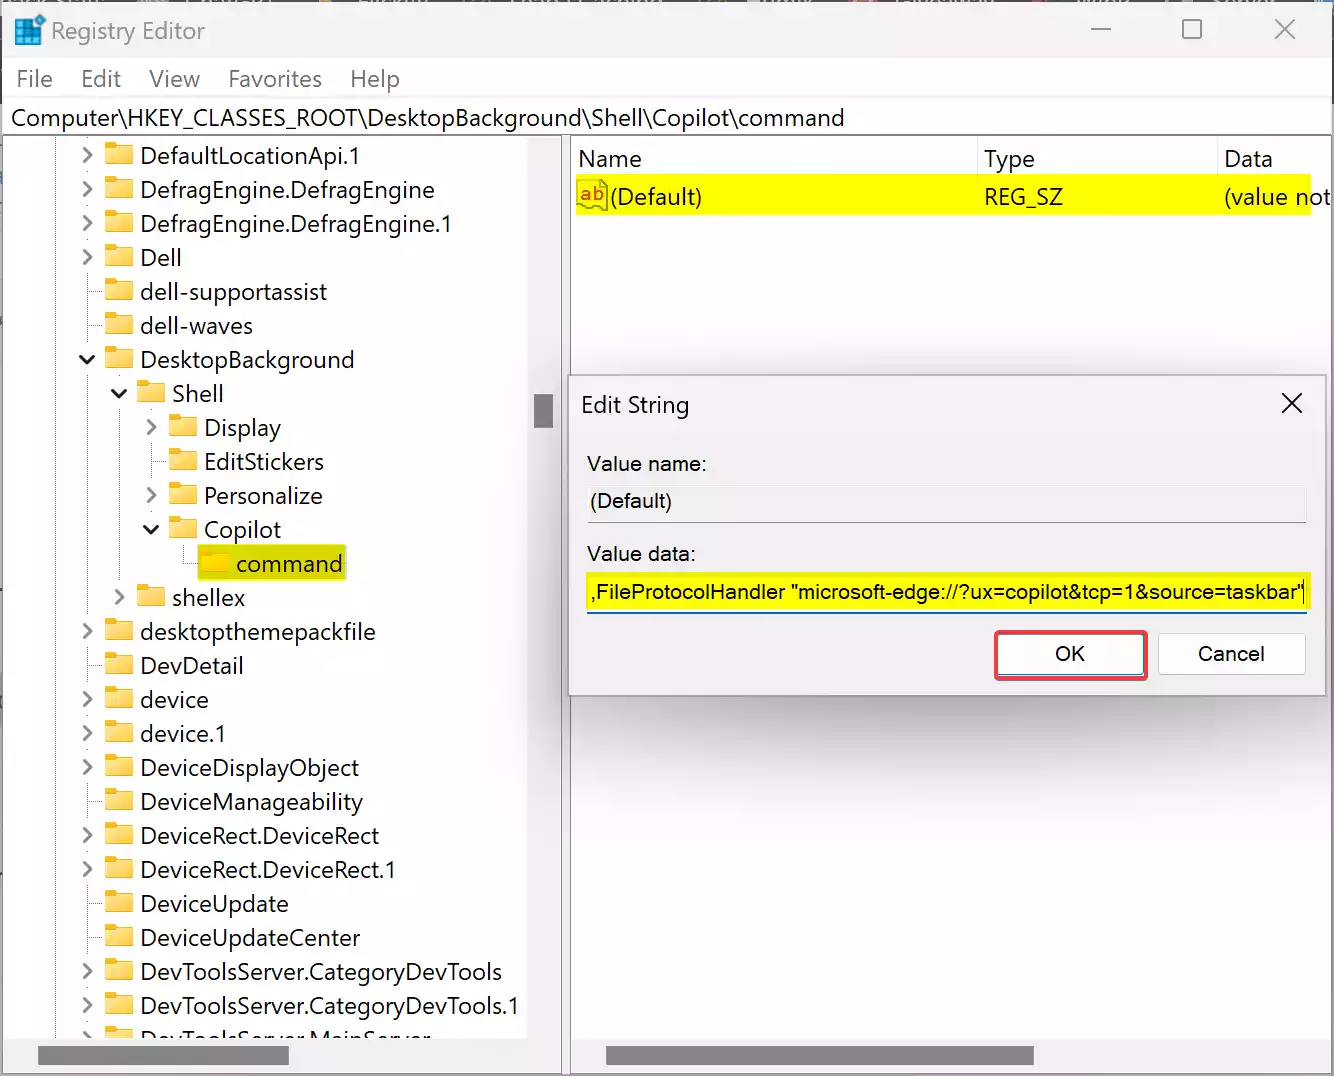
Task: Click the (Default) string value icon
Action: pos(592,195)
